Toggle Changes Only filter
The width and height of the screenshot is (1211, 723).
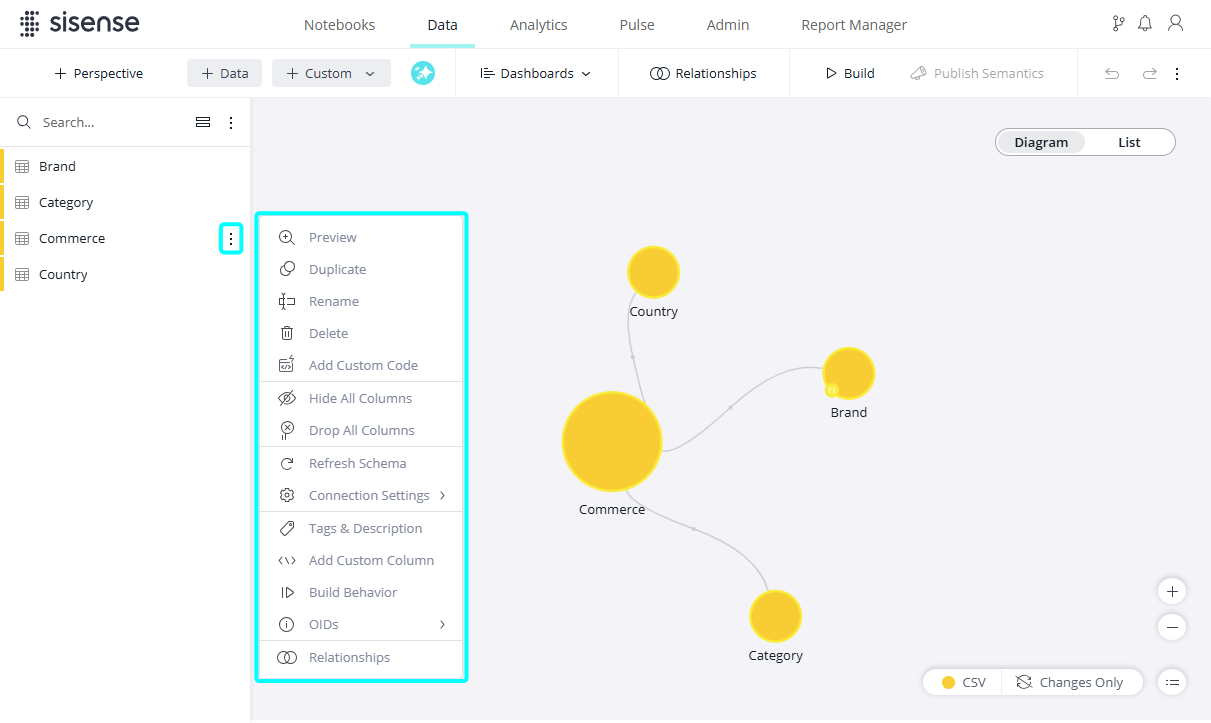1070,682
